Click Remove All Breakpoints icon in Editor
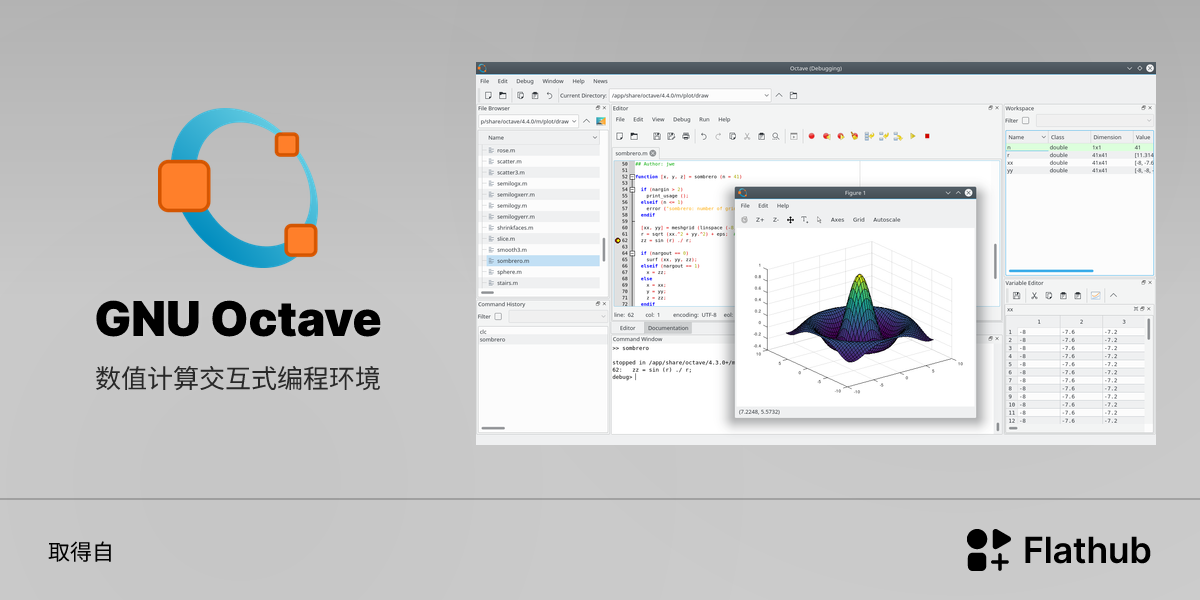Screen dimensions: 1200x600 [x=854, y=136]
